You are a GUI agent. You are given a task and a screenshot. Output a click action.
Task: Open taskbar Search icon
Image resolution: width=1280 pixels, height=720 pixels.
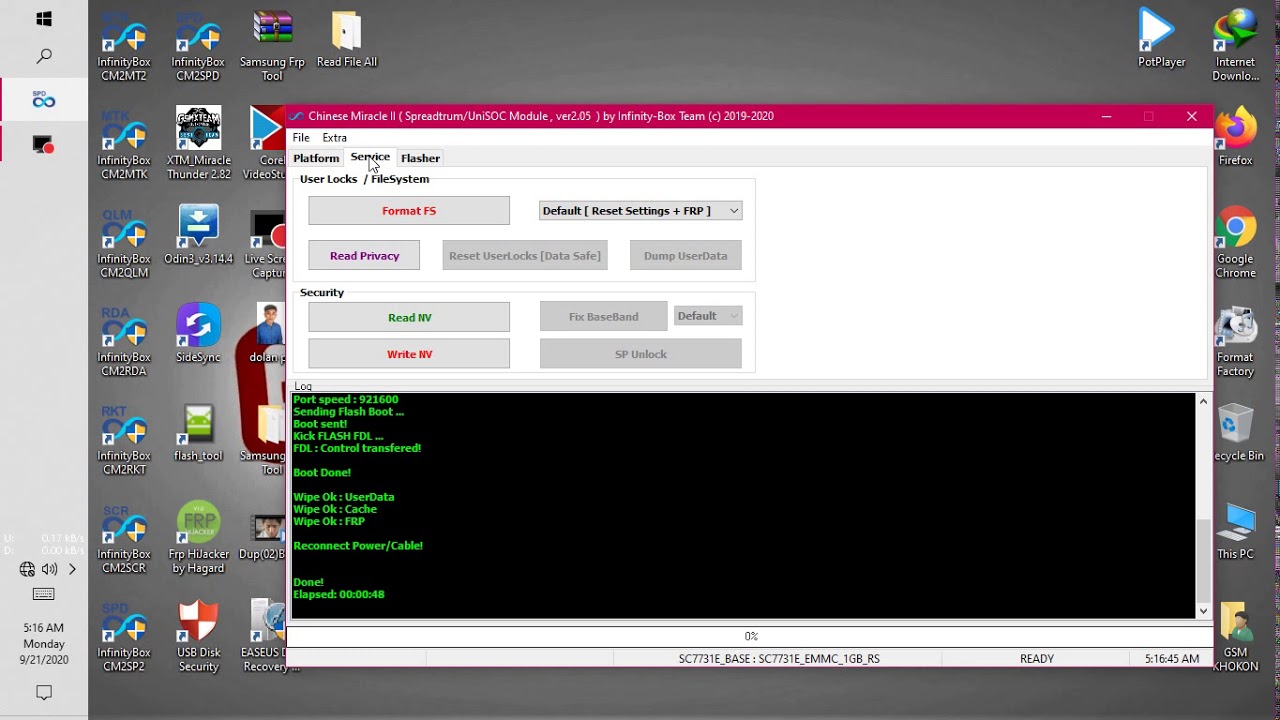point(44,57)
